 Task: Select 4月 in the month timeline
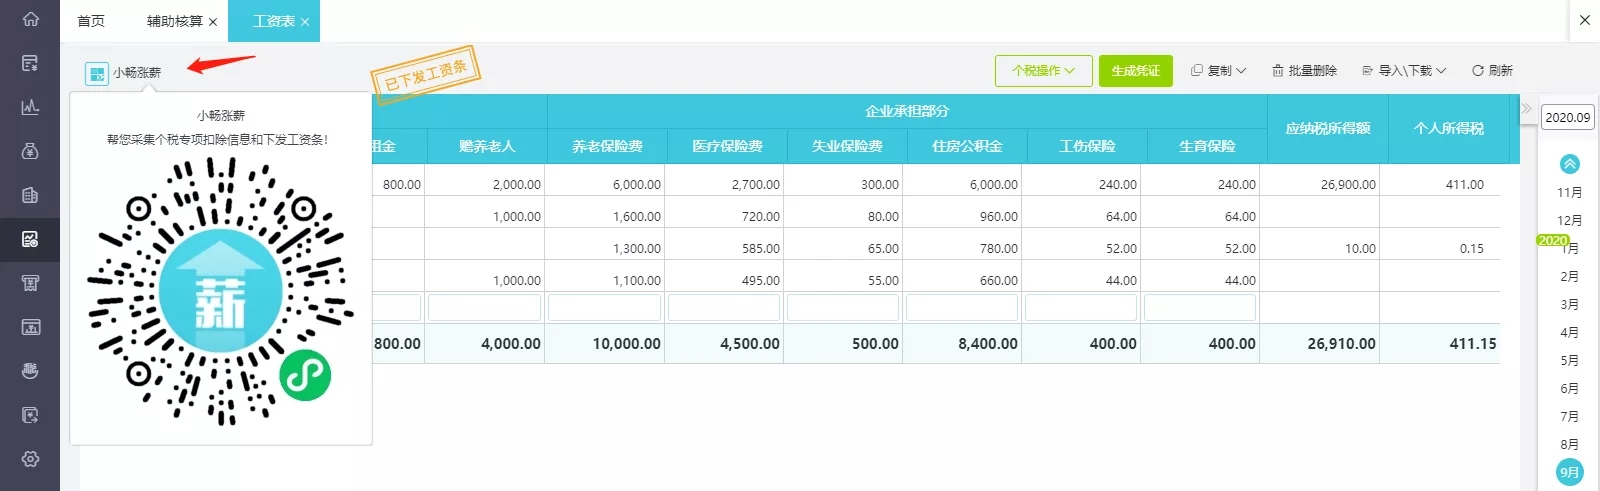tap(1569, 333)
